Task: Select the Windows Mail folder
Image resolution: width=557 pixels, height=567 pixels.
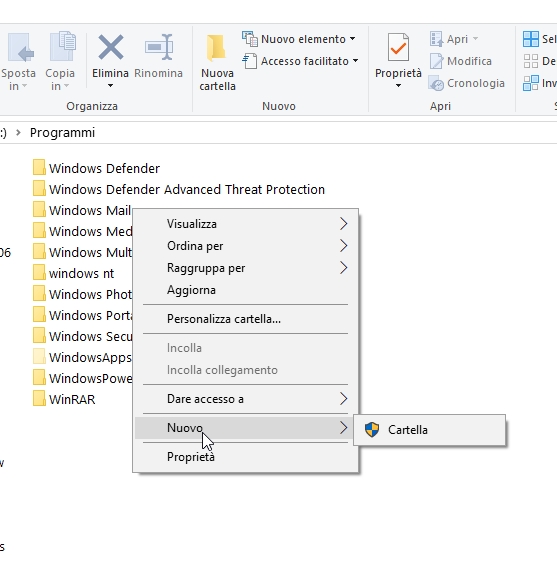Action: click(x=82, y=210)
